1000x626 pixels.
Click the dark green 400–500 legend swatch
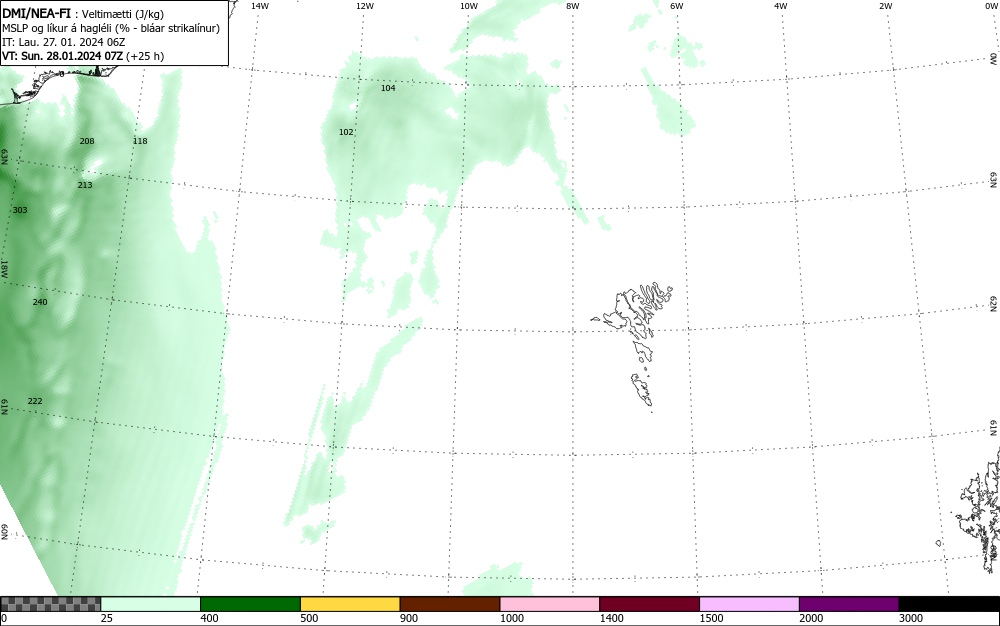250,604
